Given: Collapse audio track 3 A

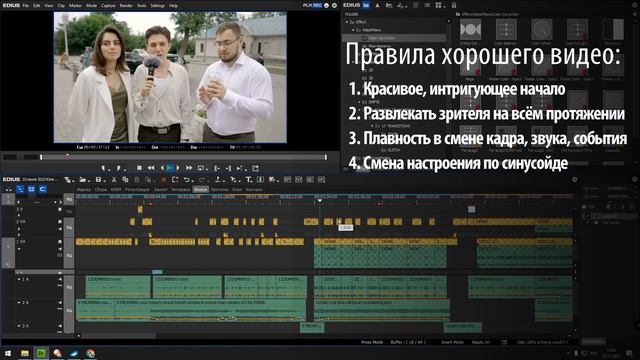Looking at the screenshot, I should coord(19,326).
